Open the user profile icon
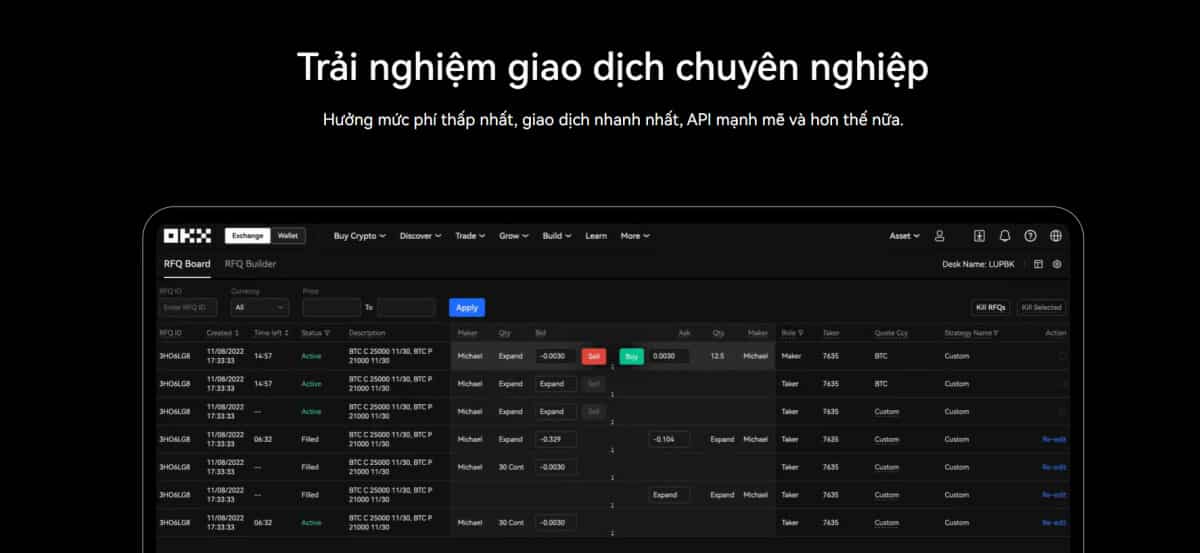The image size is (1200, 553). tap(939, 236)
